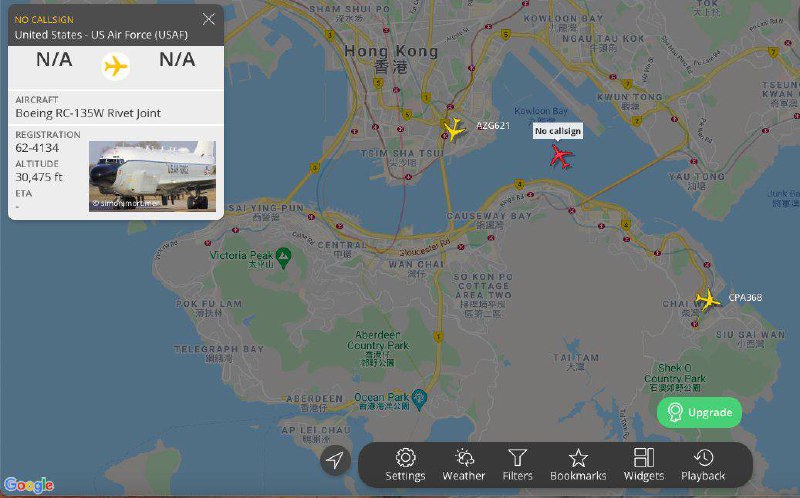This screenshot has height=498, width=800.
Task: Click the NO CALLSIGN panel header
Action: point(44,20)
